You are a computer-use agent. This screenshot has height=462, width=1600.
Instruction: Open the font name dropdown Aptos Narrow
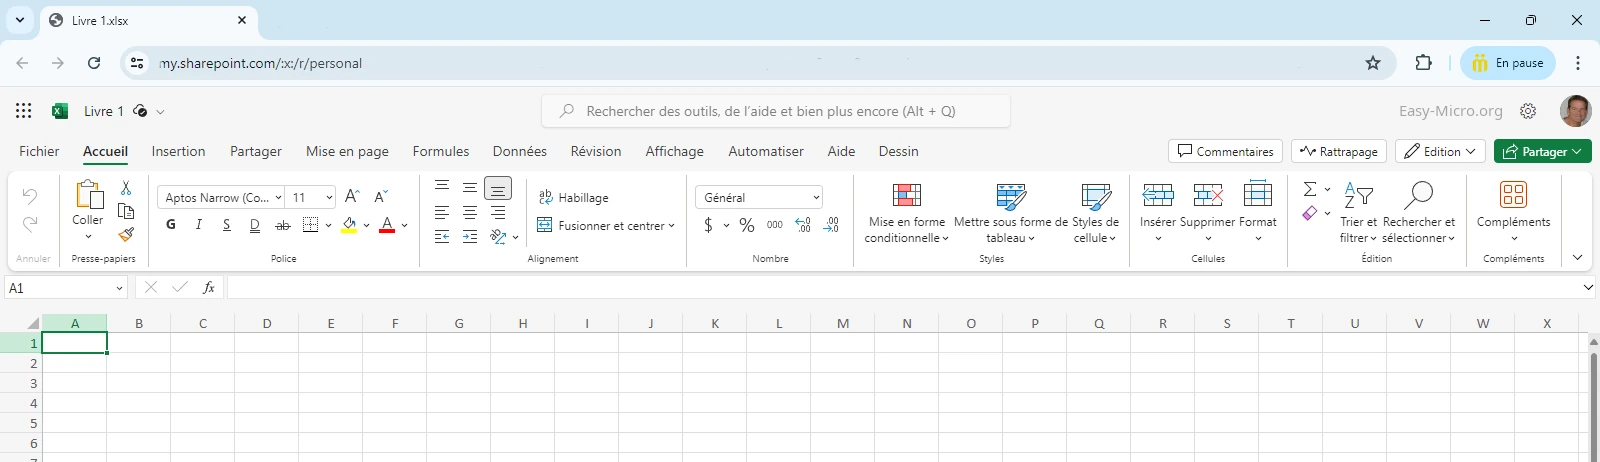pos(278,198)
